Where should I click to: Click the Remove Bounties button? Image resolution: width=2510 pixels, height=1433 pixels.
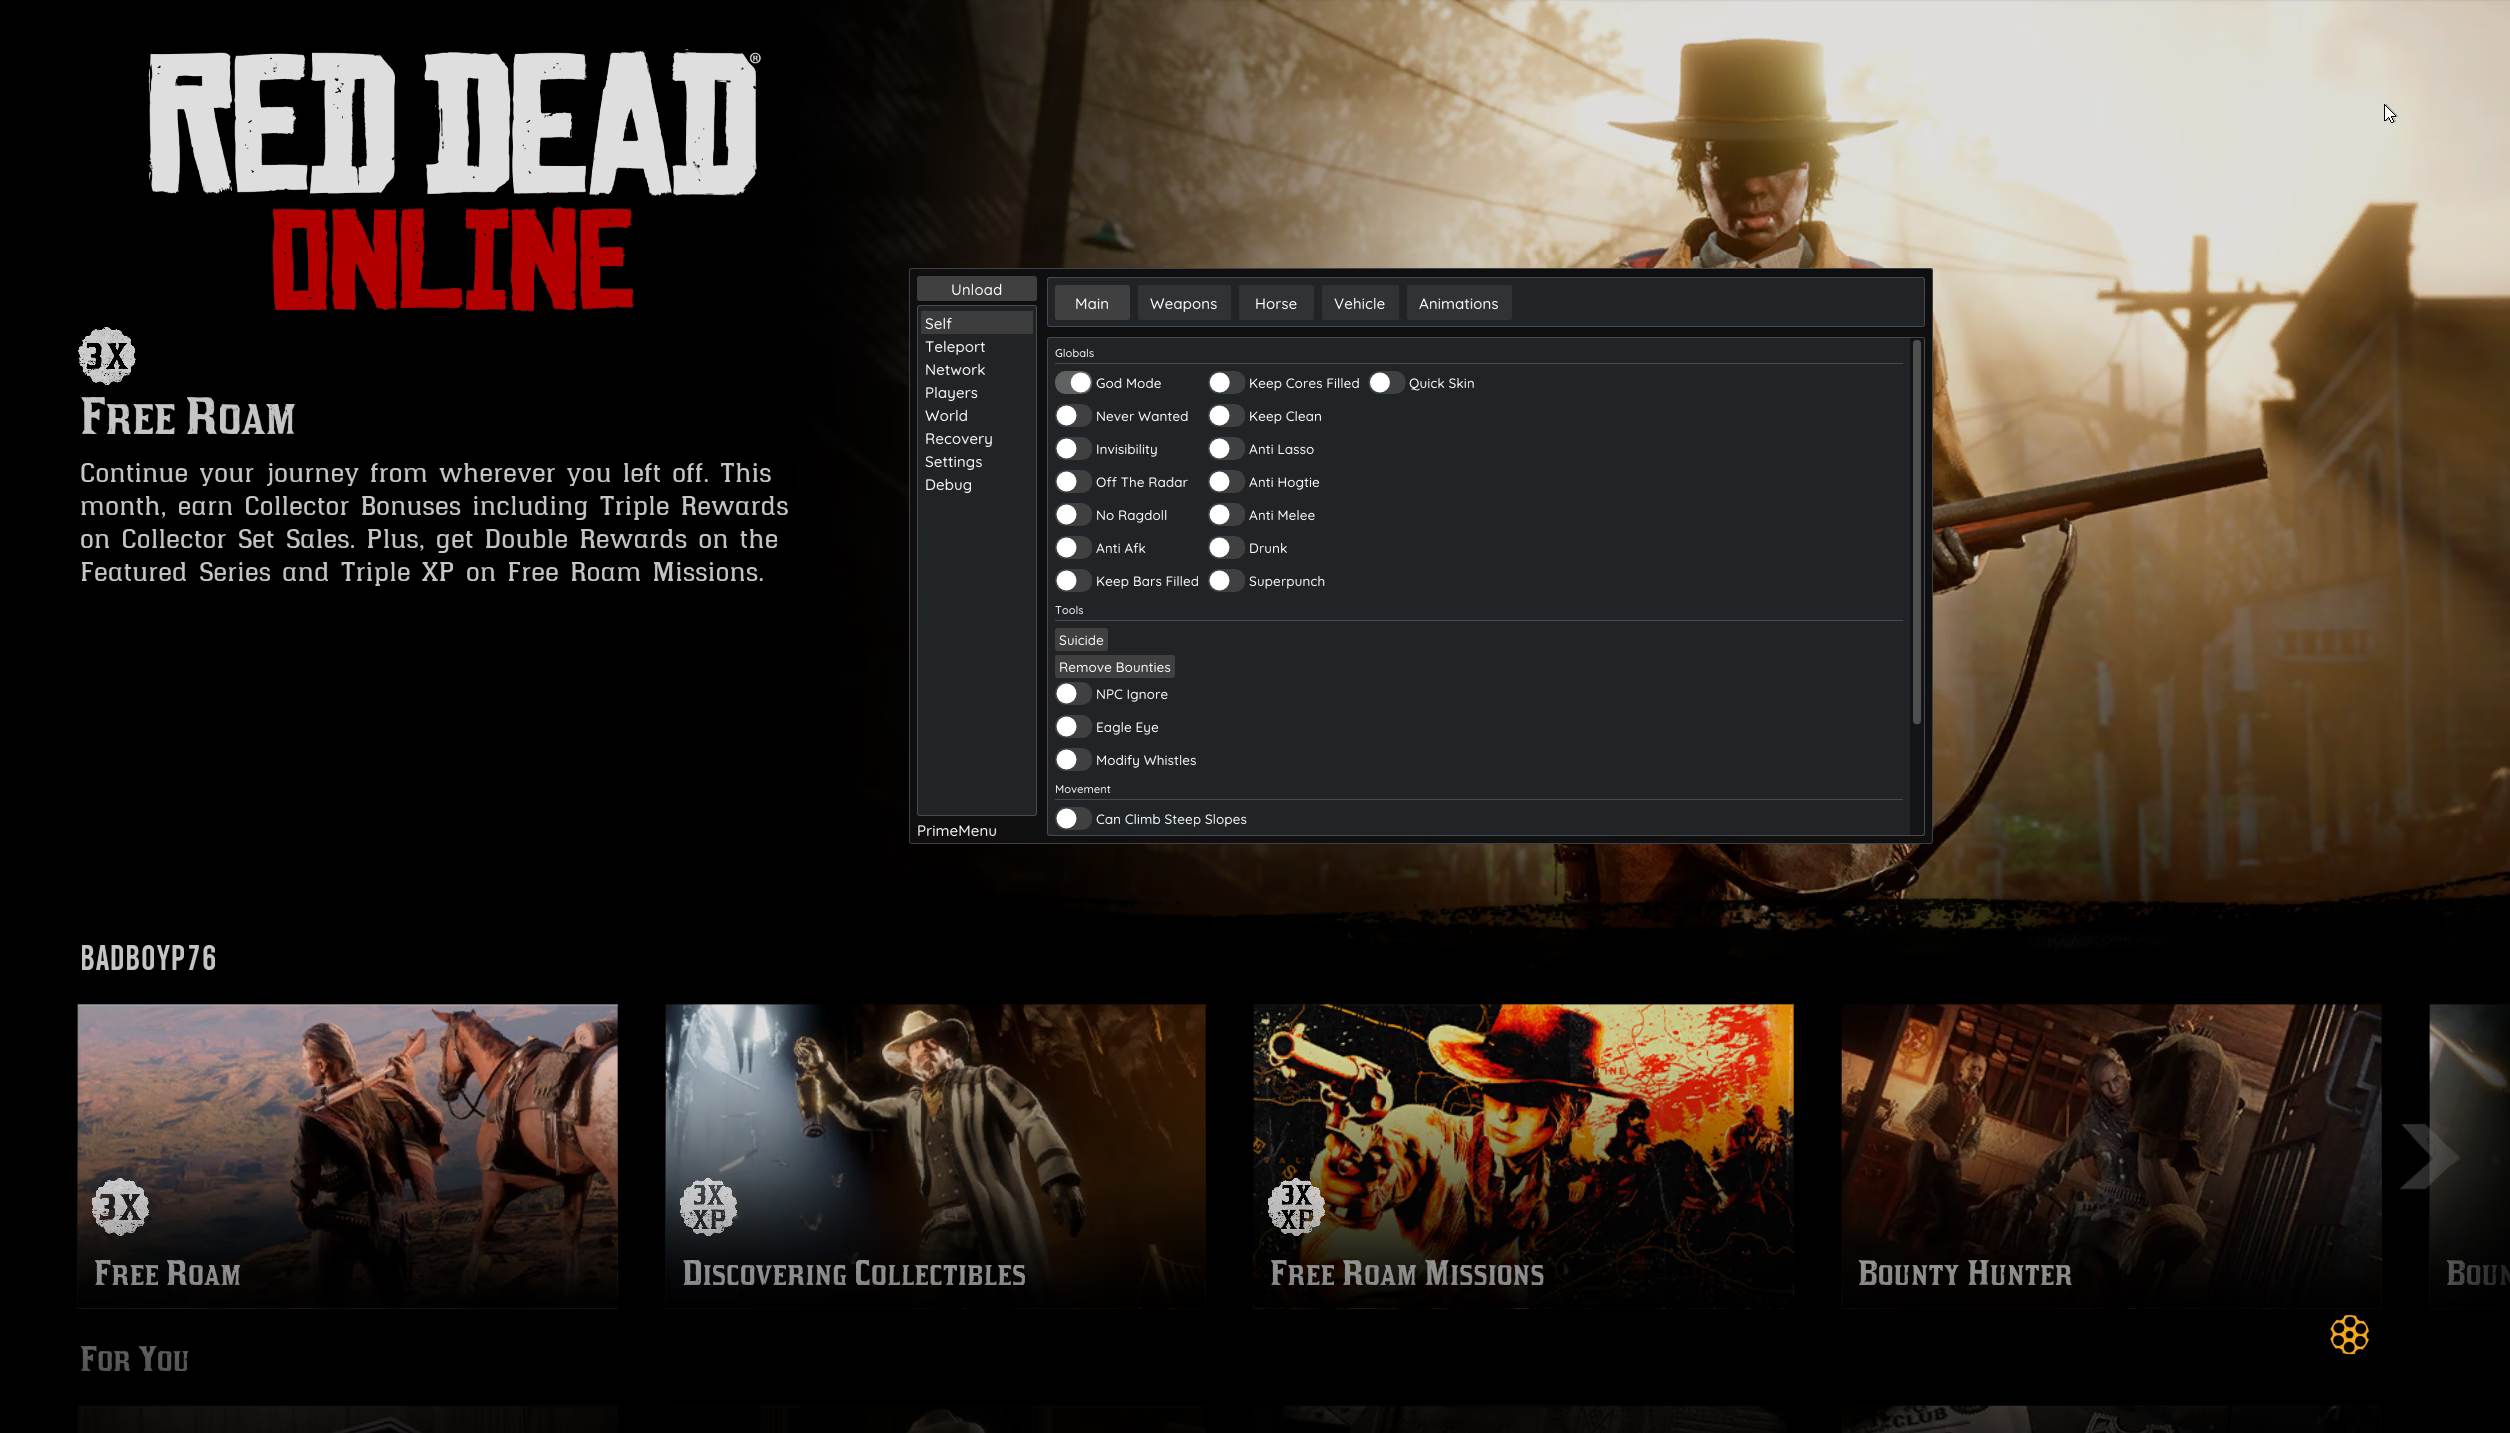click(1114, 667)
